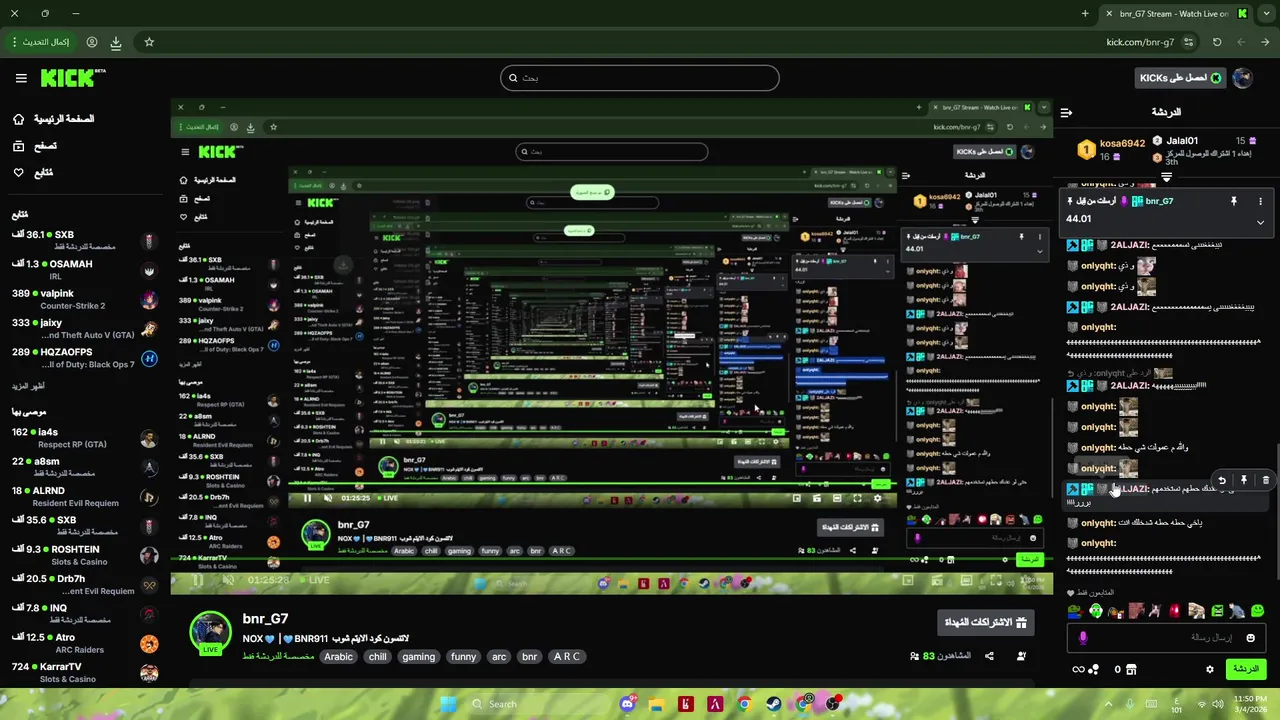The width and height of the screenshot is (1280, 720).
Task: Open bnr_G7 channel avatar
Action: click(x=211, y=632)
